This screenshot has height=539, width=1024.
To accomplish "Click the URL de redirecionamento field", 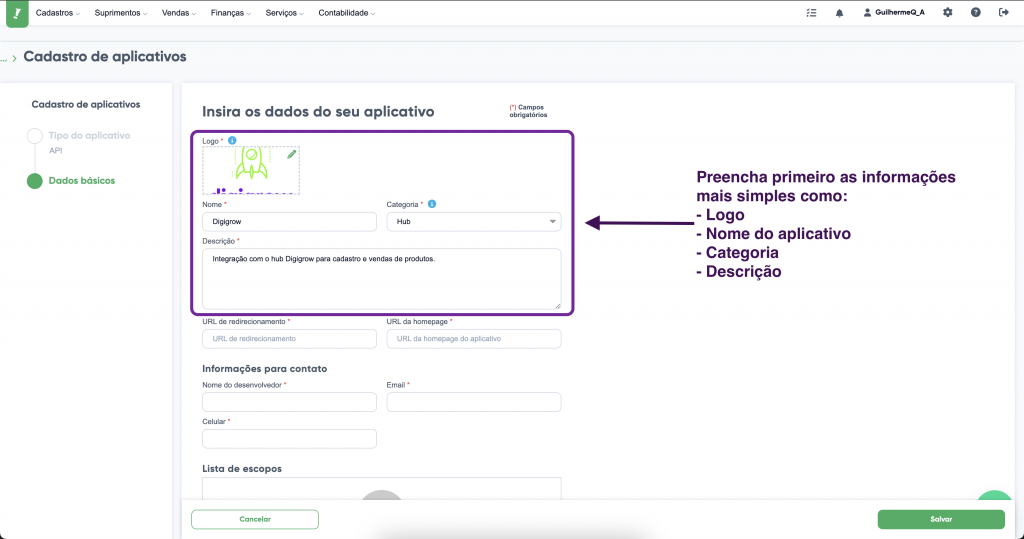I will (289, 339).
